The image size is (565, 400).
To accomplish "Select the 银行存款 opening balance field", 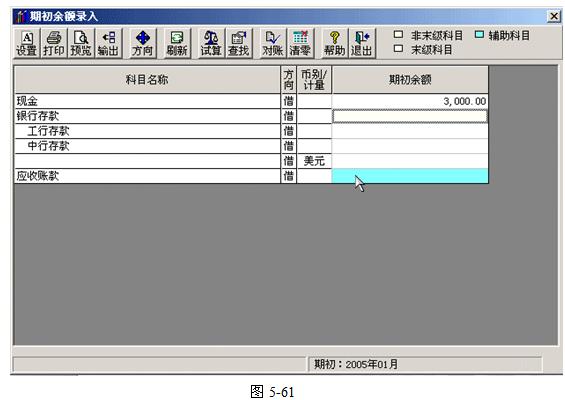I will [410, 116].
